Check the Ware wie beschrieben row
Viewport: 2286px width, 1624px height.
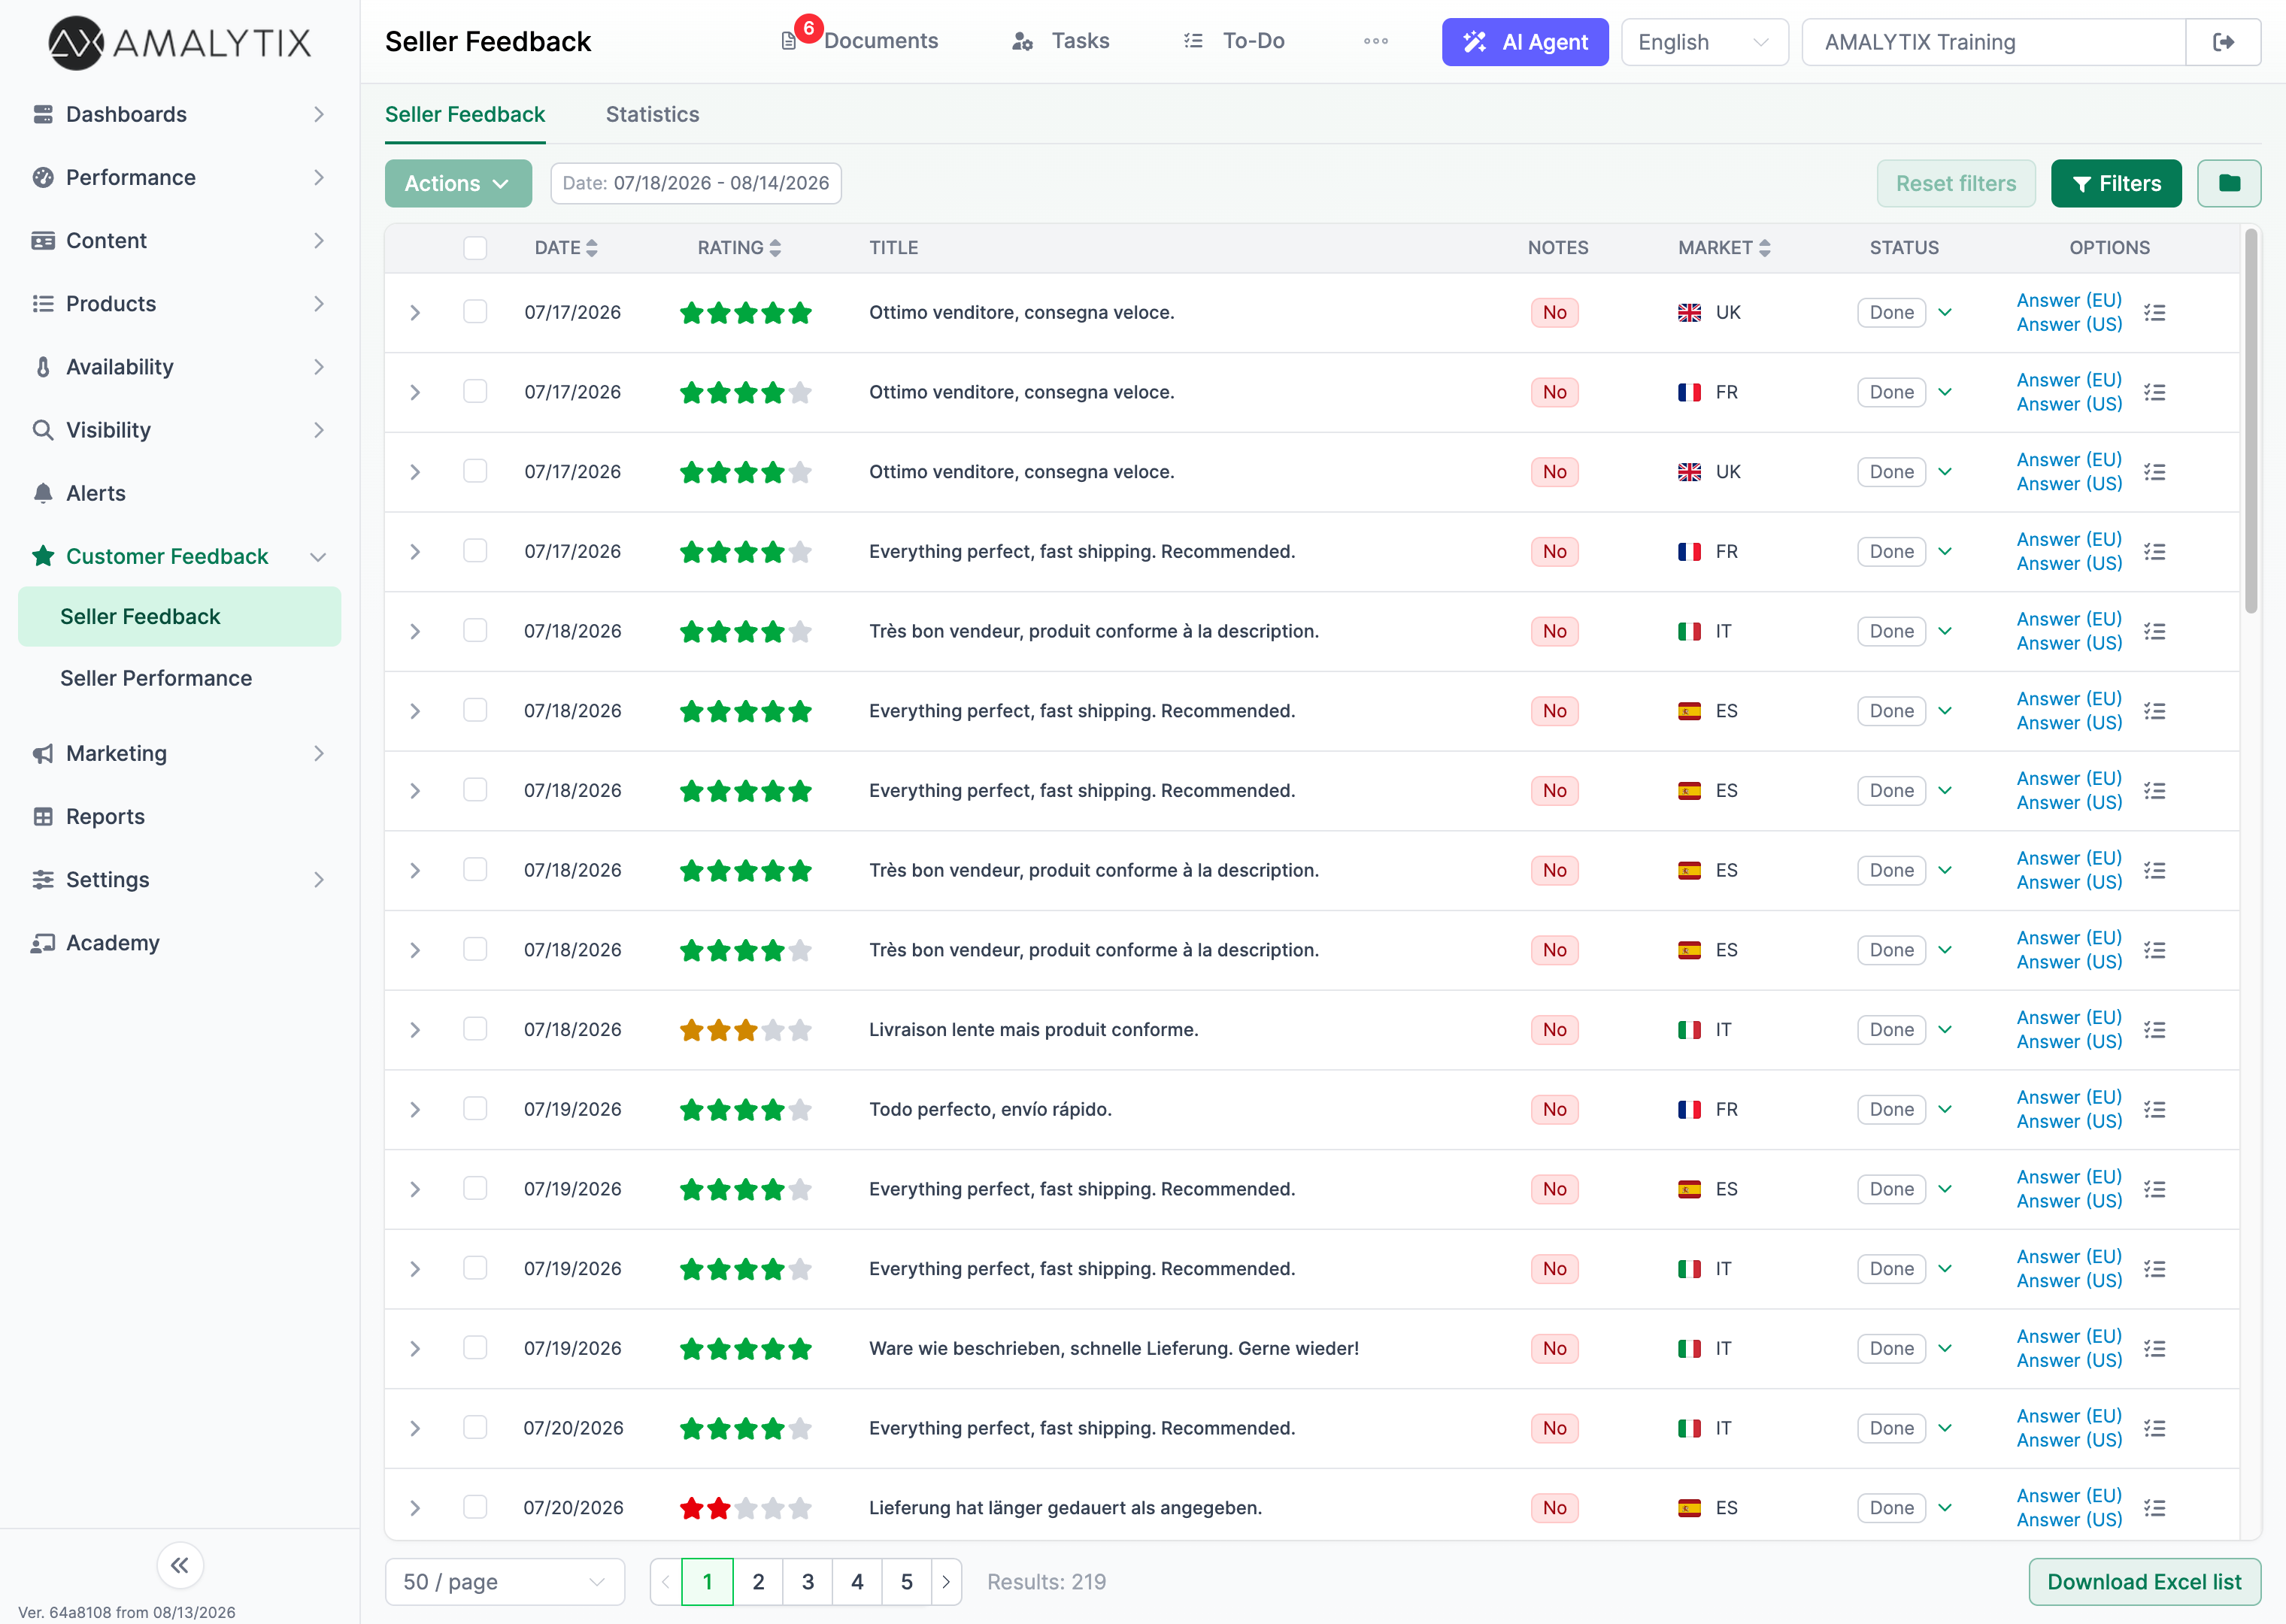point(475,1347)
